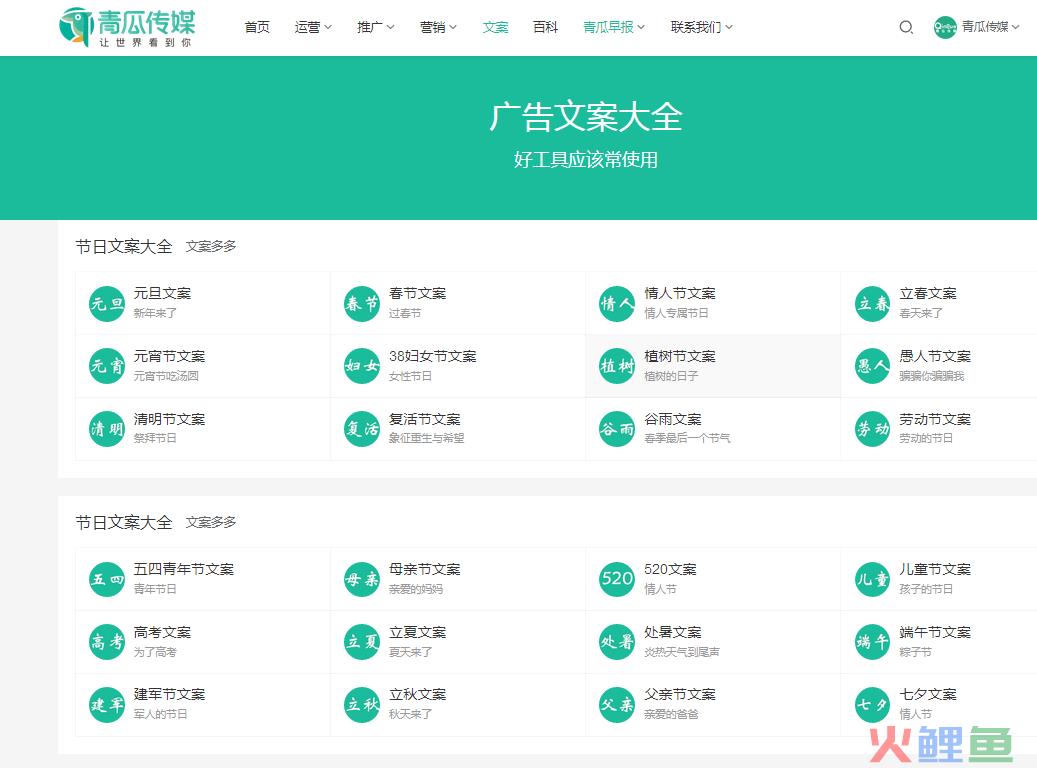This screenshot has width=1037, height=768.
Task: Open the 520文案 link
Action: pos(670,569)
